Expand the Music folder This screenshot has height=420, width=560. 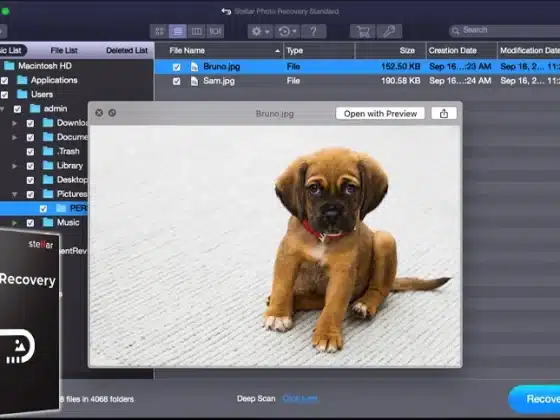[15, 223]
